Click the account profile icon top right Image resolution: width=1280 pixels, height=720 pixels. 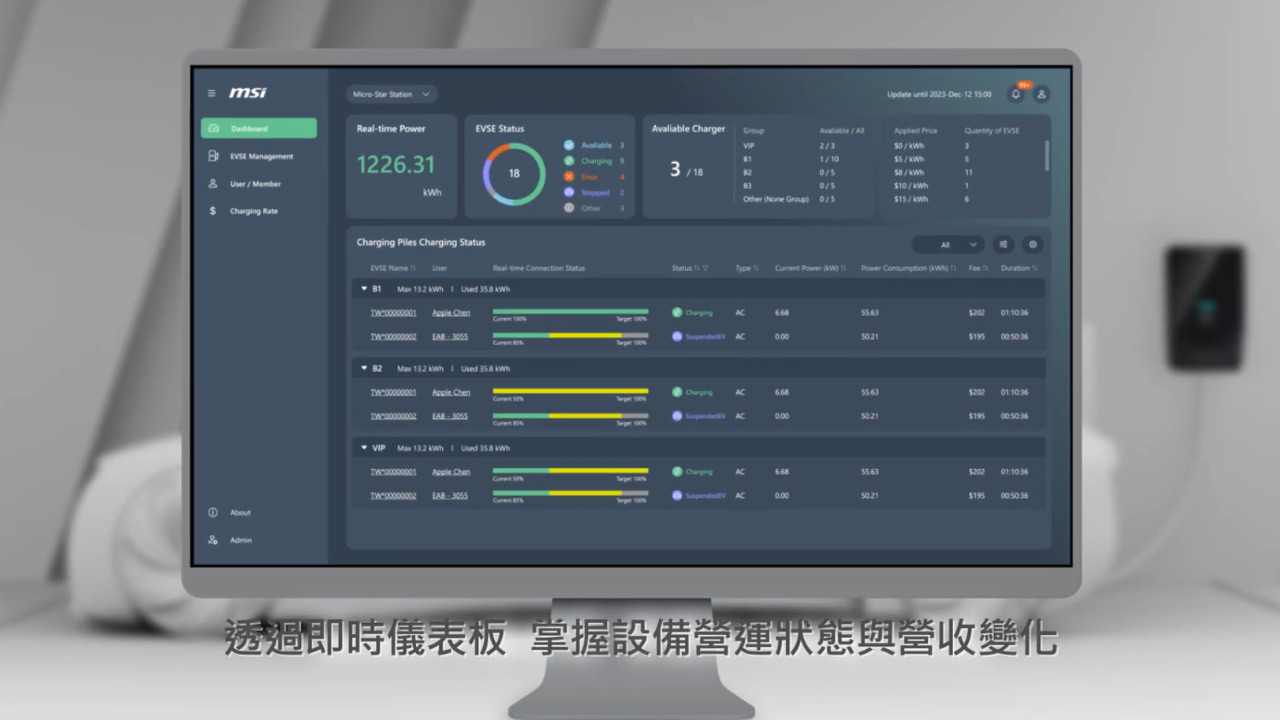tap(1040, 94)
